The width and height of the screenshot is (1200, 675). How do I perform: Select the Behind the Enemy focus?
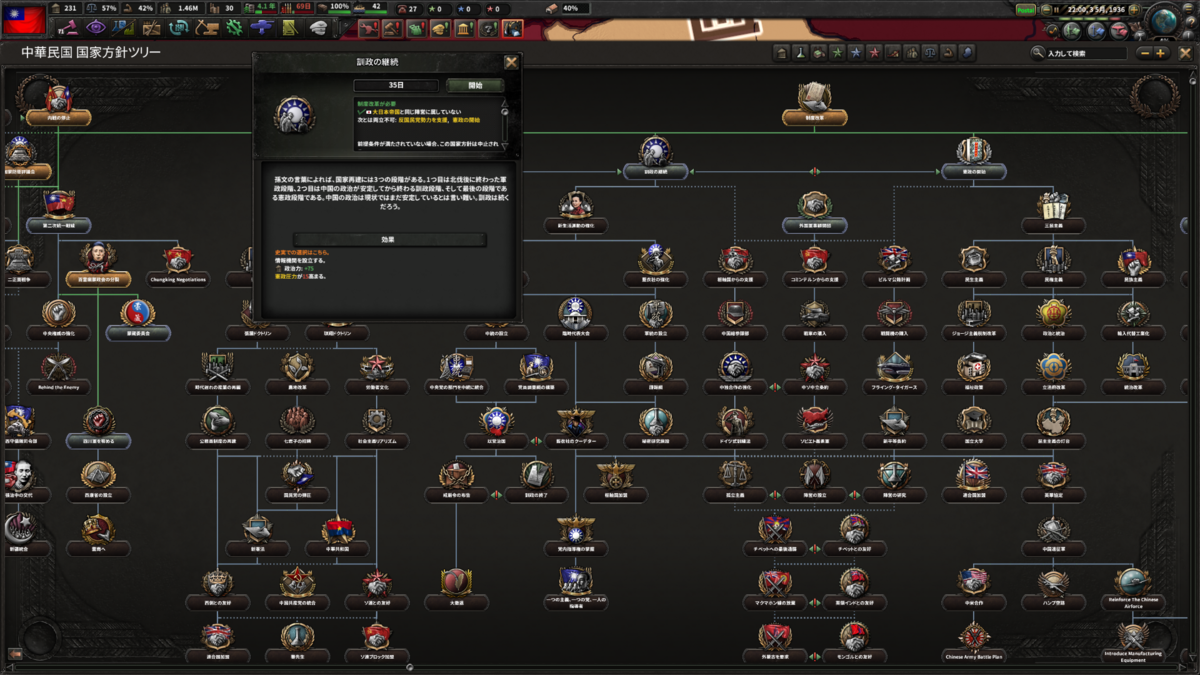click(59, 373)
